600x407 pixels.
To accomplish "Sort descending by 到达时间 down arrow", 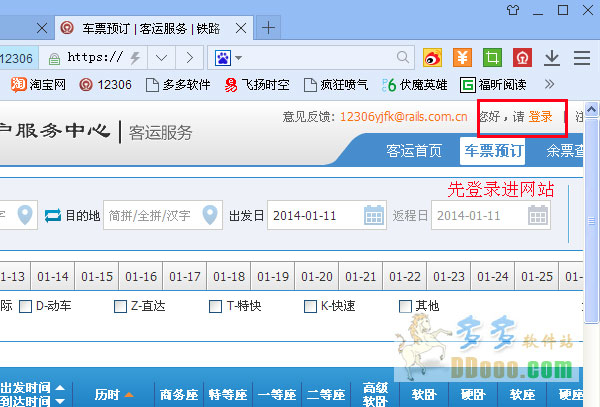I will point(60,401).
